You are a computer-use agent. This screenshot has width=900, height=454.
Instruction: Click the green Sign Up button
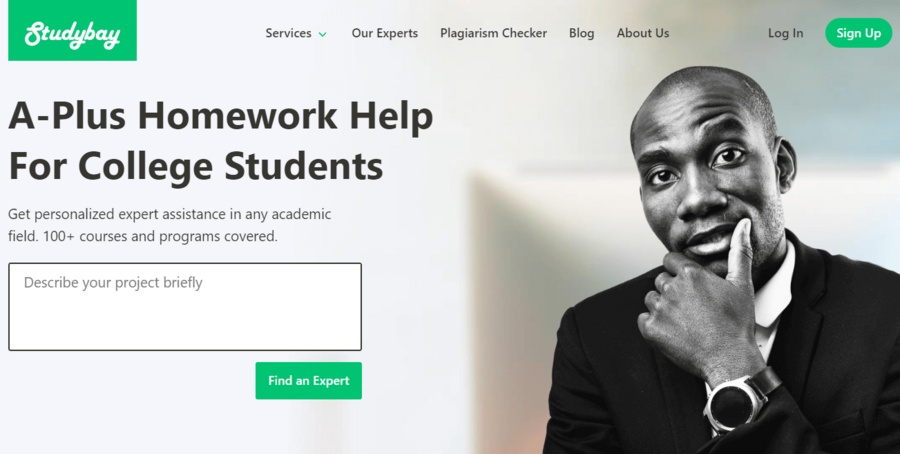click(x=858, y=33)
